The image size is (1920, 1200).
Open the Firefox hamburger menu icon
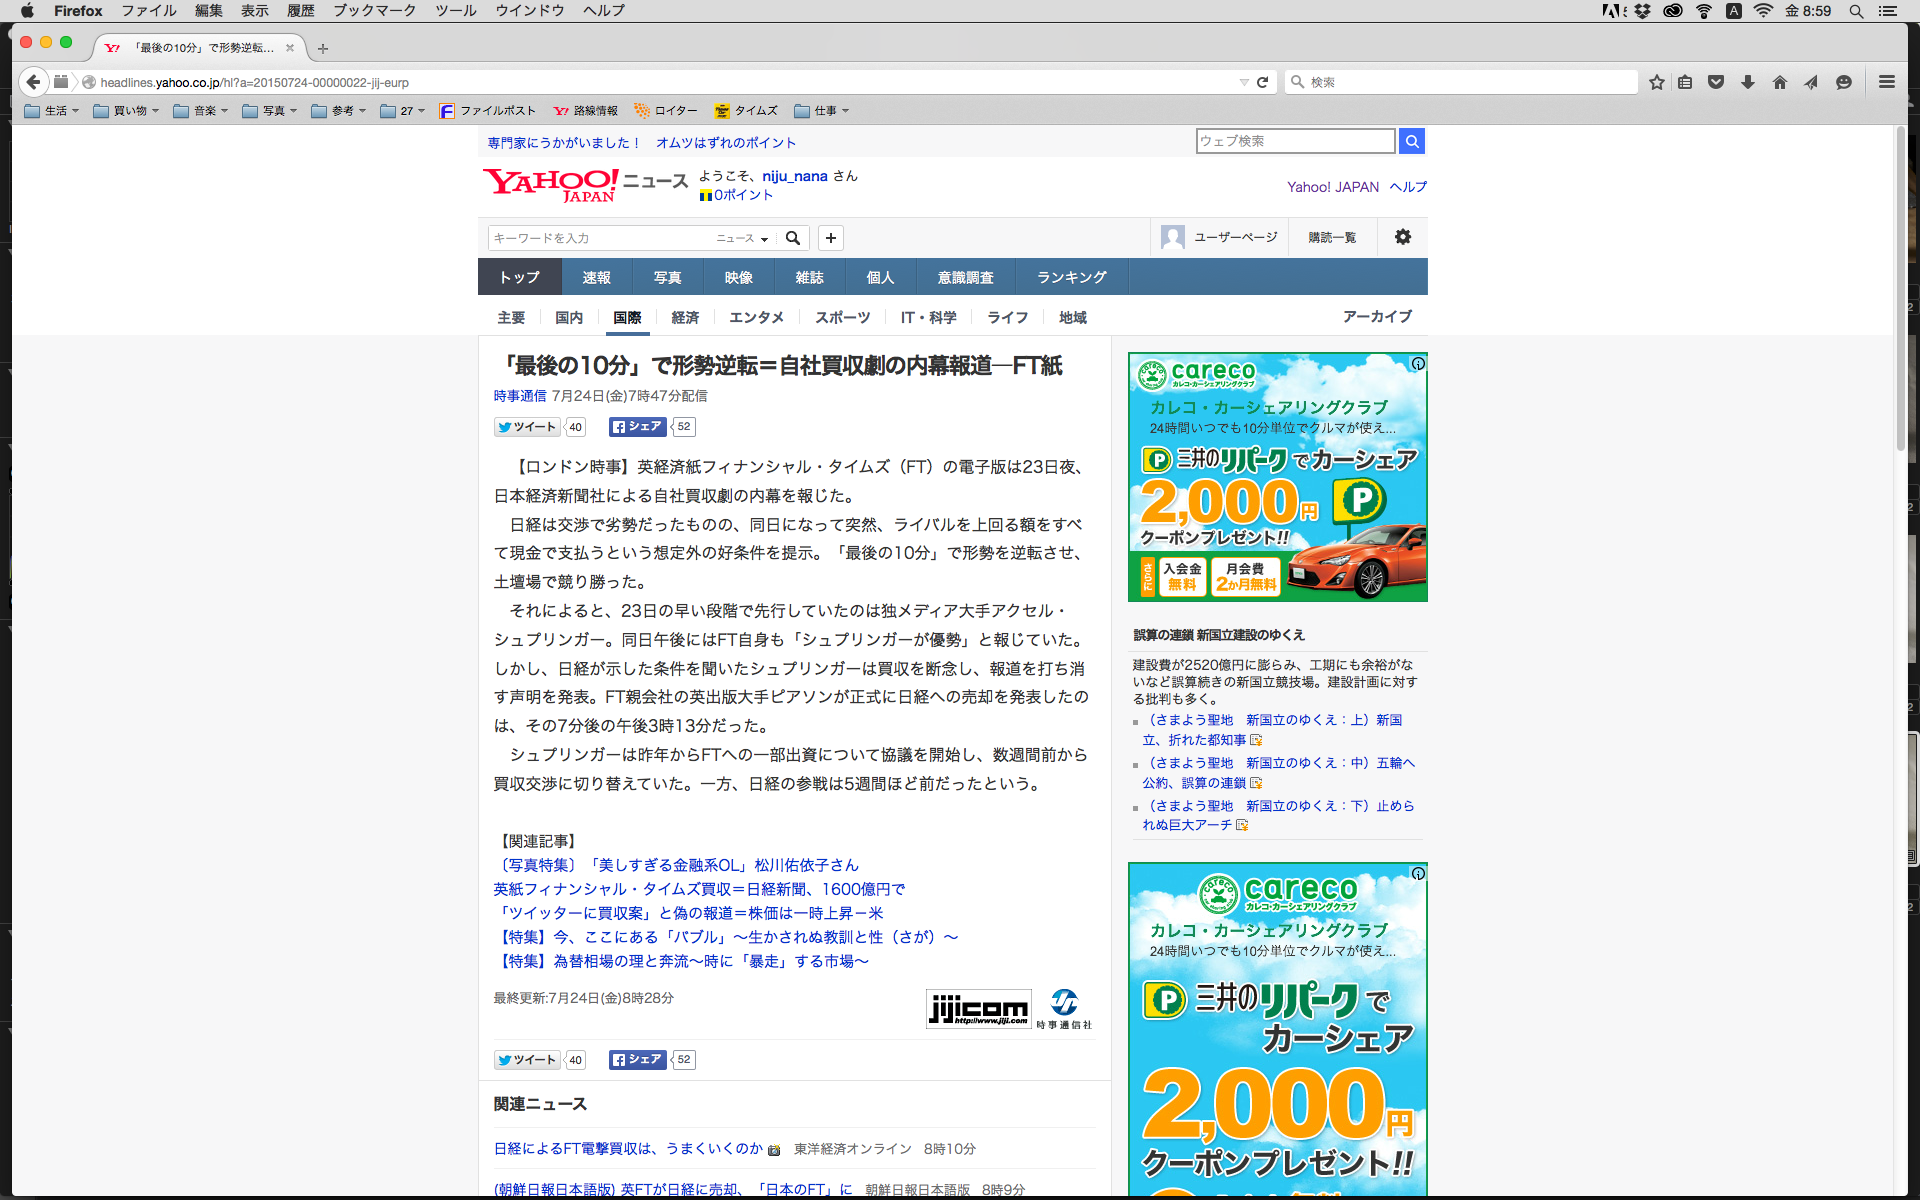point(1887,82)
